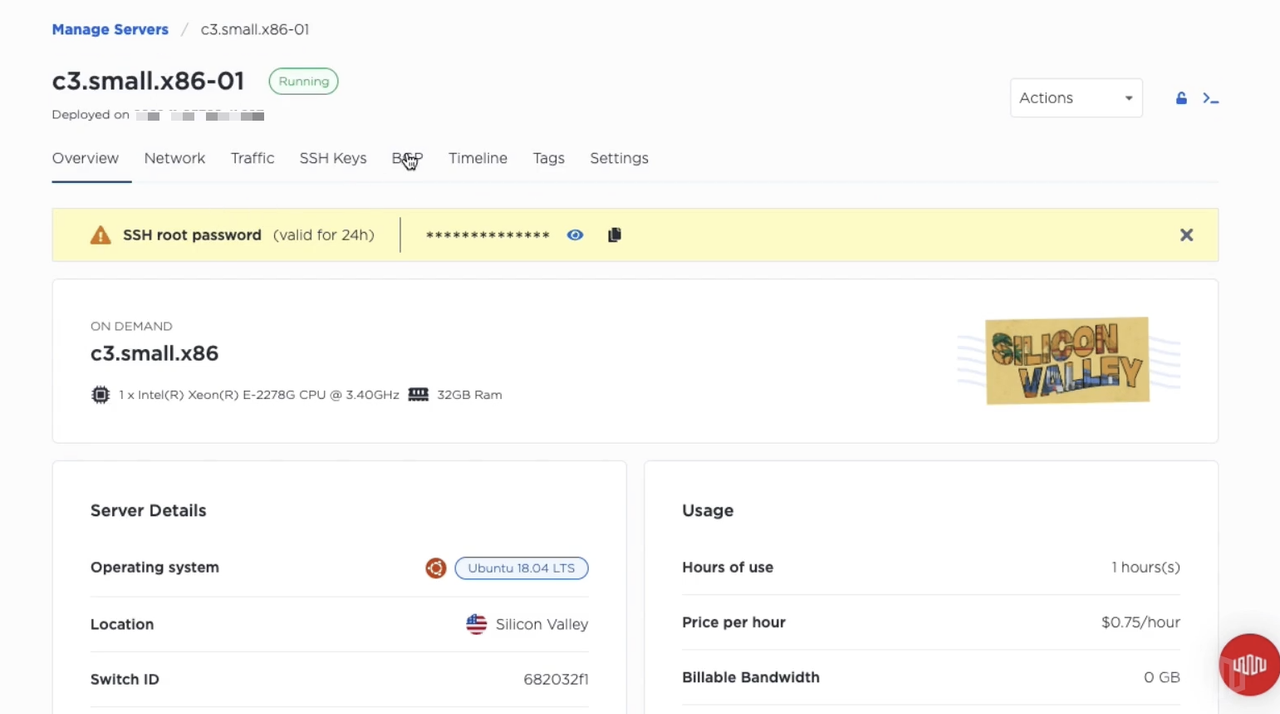Open the Actions dropdown
Image resolution: width=1280 pixels, height=714 pixels.
click(1076, 98)
